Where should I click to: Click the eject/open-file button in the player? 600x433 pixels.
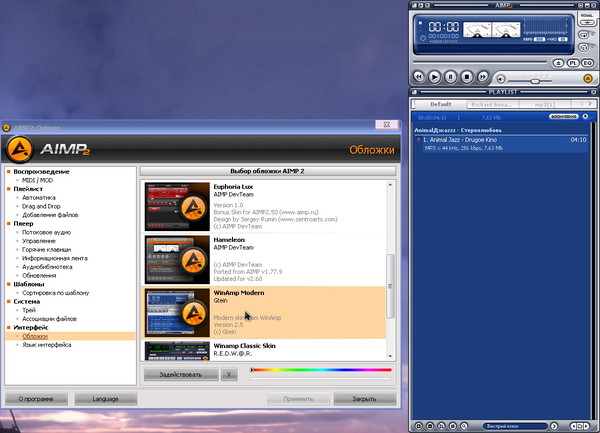tap(558, 63)
